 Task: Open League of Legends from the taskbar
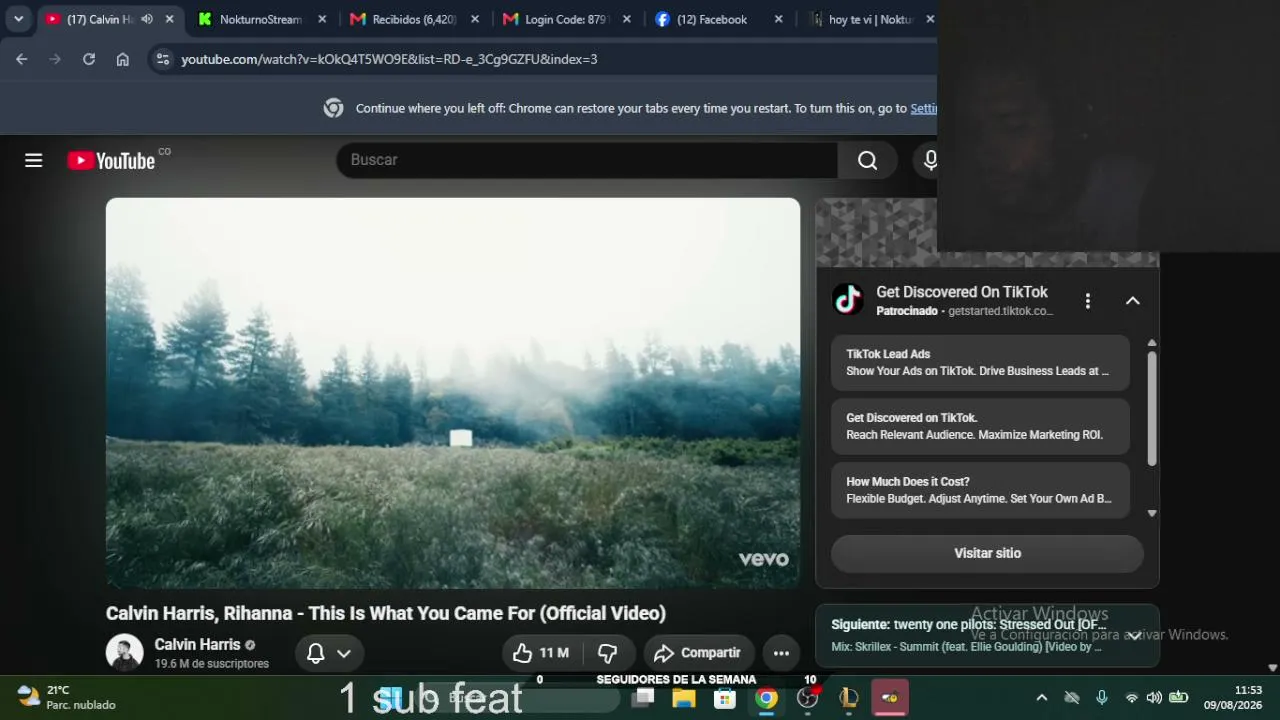click(x=849, y=698)
